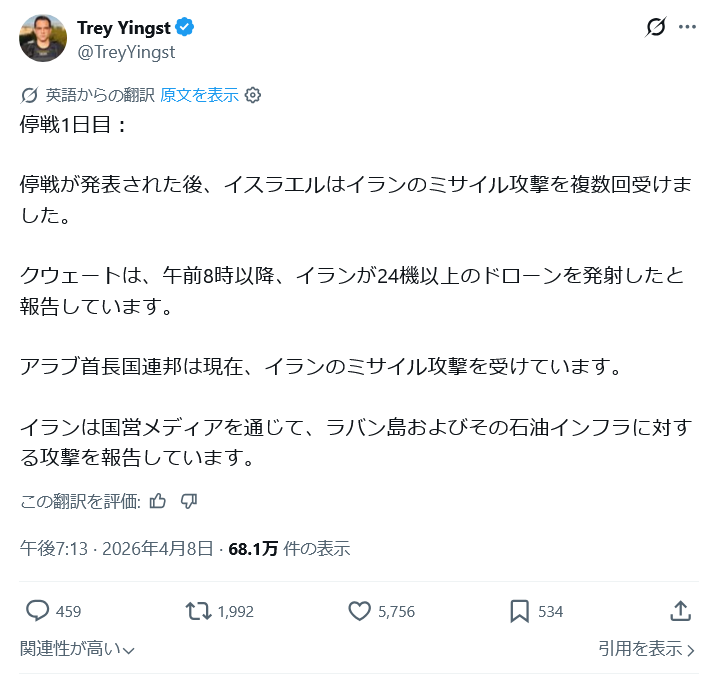Bookmark the post with 534 bookmarks
This screenshot has width=717, height=674.
pos(520,611)
